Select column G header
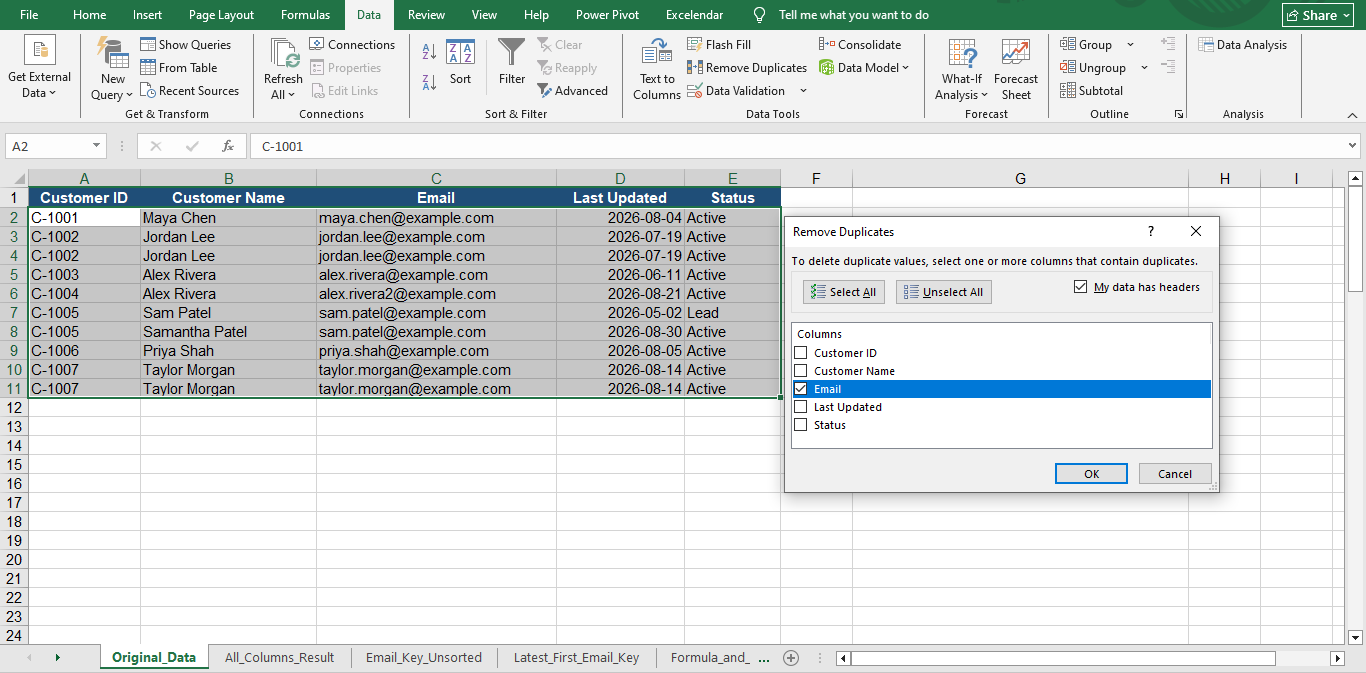The image size is (1366, 673). point(1020,179)
